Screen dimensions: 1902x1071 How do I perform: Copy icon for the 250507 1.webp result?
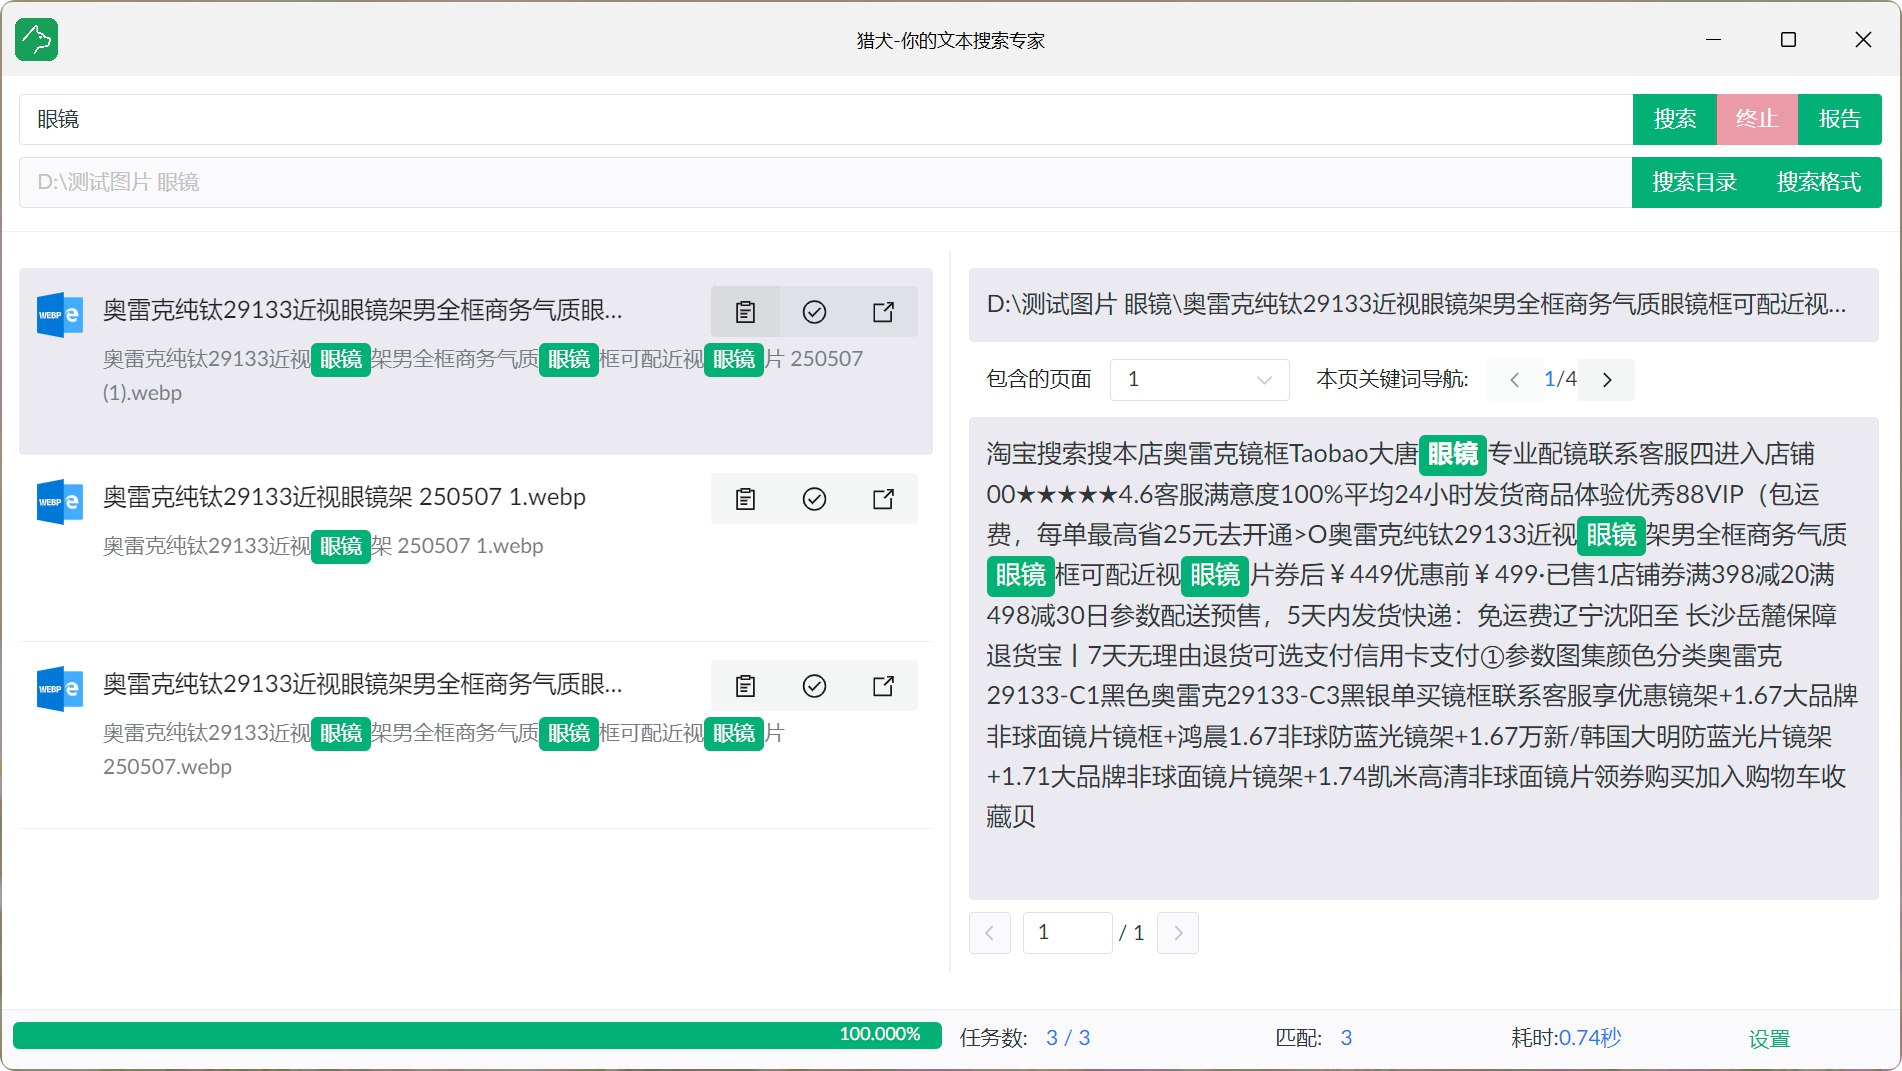click(x=745, y=499)
